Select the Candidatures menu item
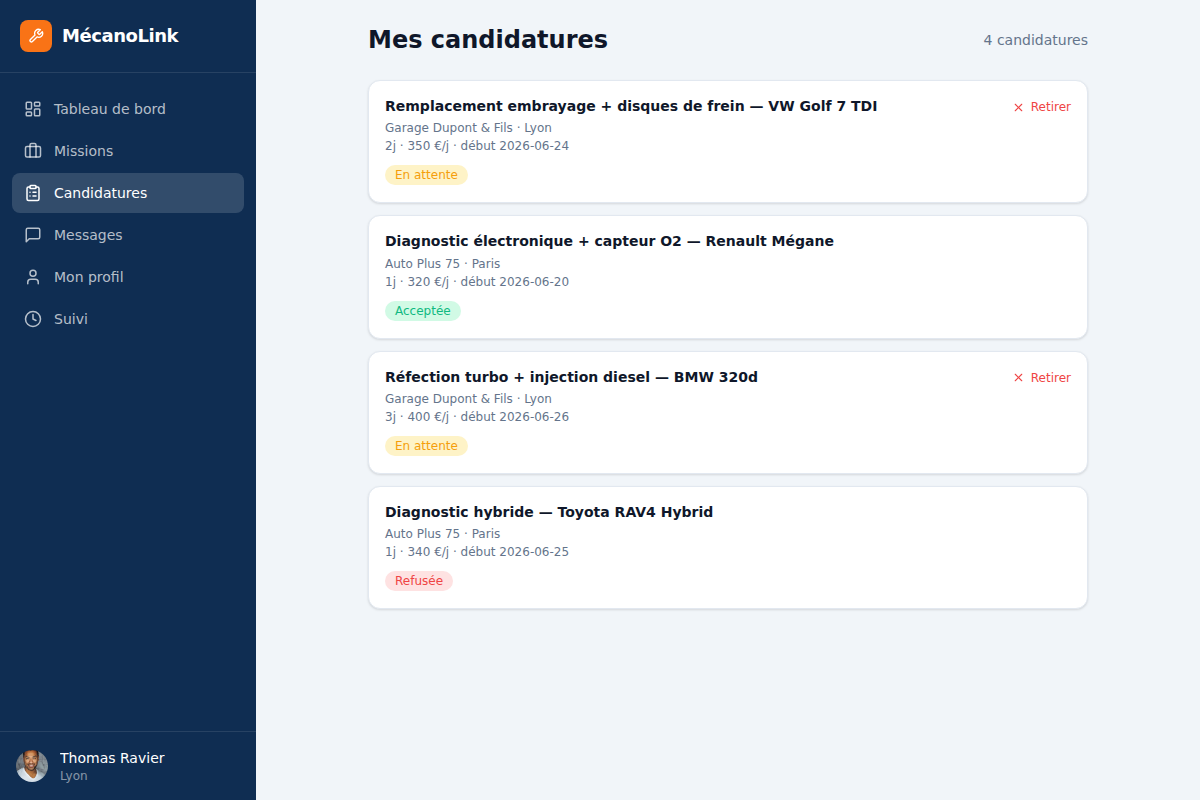This screenshot has width=1200, height=800. click(x=128, y=193)
